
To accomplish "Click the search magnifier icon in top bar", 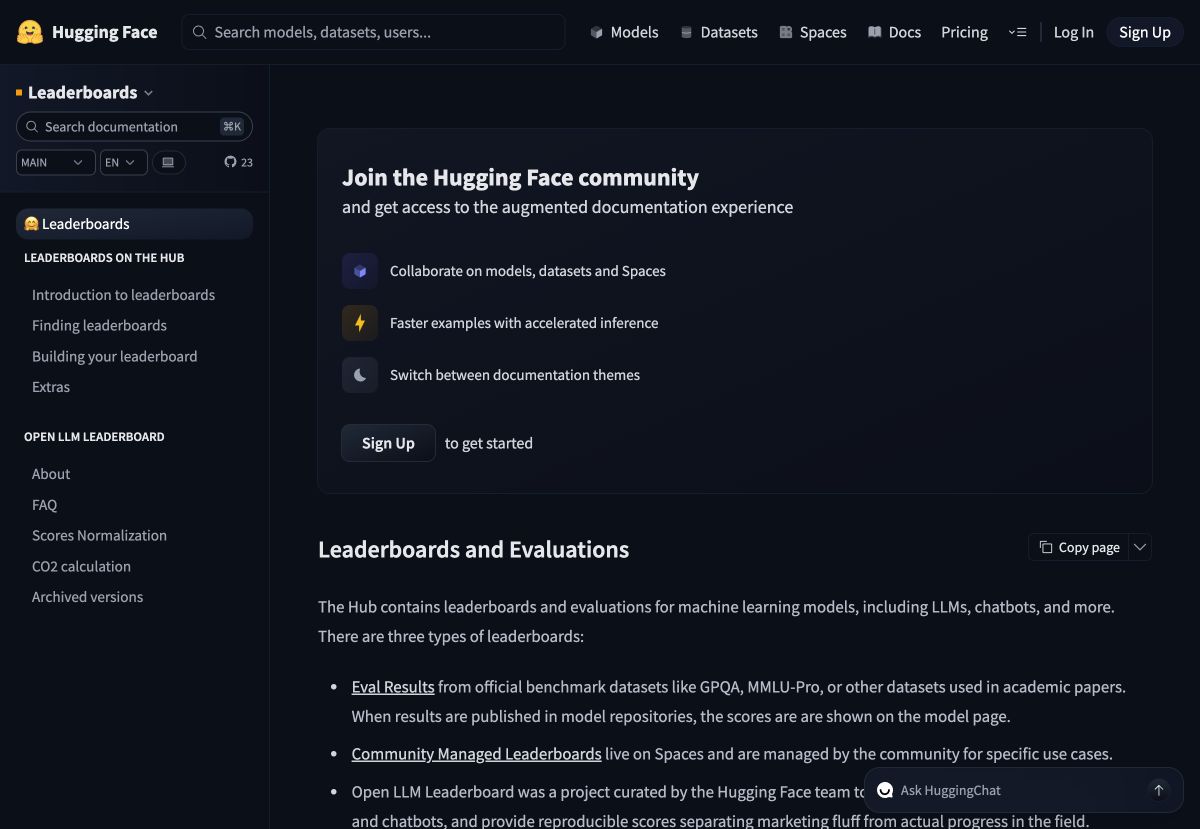I will coord(199,32).
